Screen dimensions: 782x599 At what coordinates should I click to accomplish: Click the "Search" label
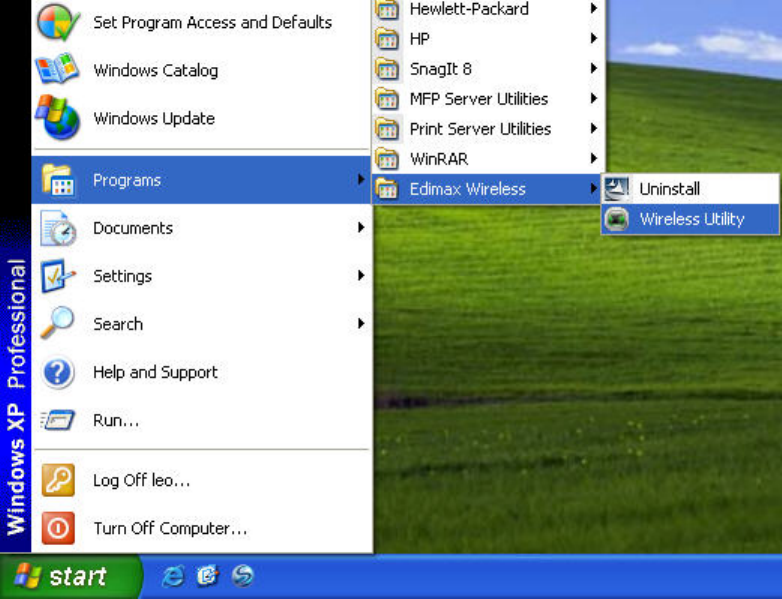pyautogui.click(x=118, y=324)
